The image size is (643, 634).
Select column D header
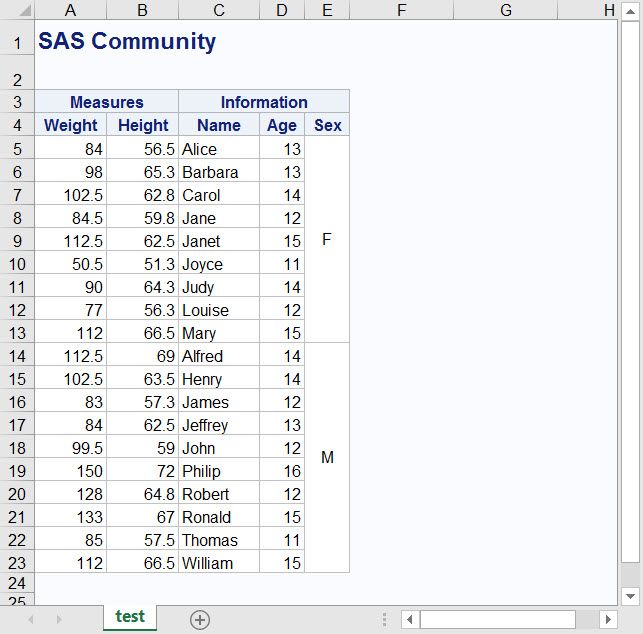pyautogui.click(x=282, y=10)
